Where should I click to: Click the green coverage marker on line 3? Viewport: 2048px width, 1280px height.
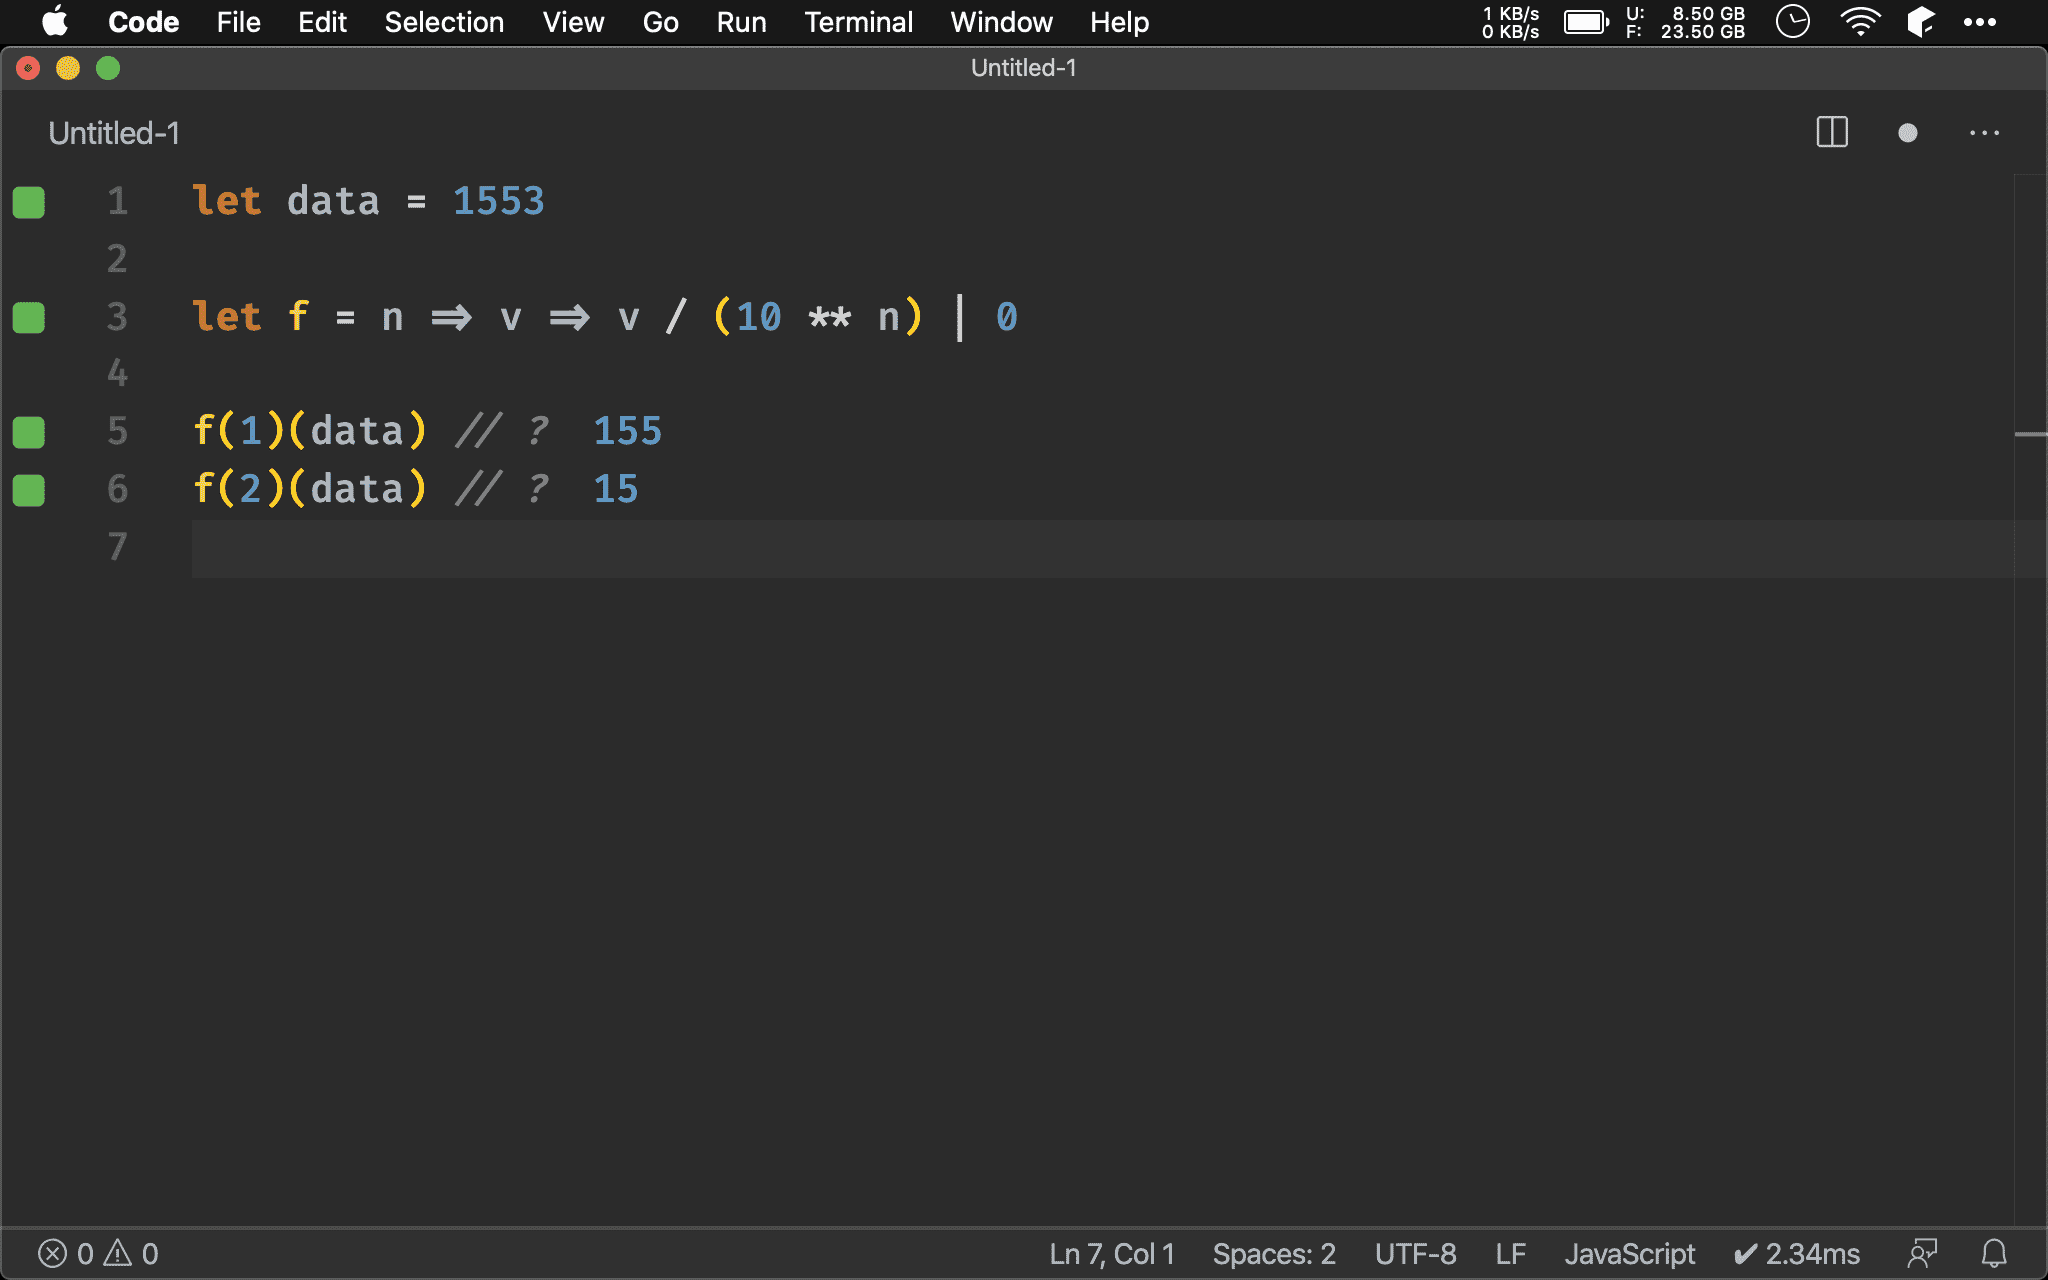pyautogui.click(x=29, y=318)
